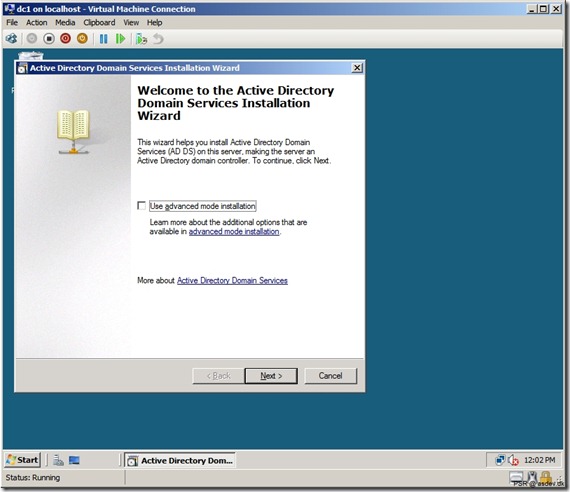Click the Revert toolbar icon

(158, 39)
